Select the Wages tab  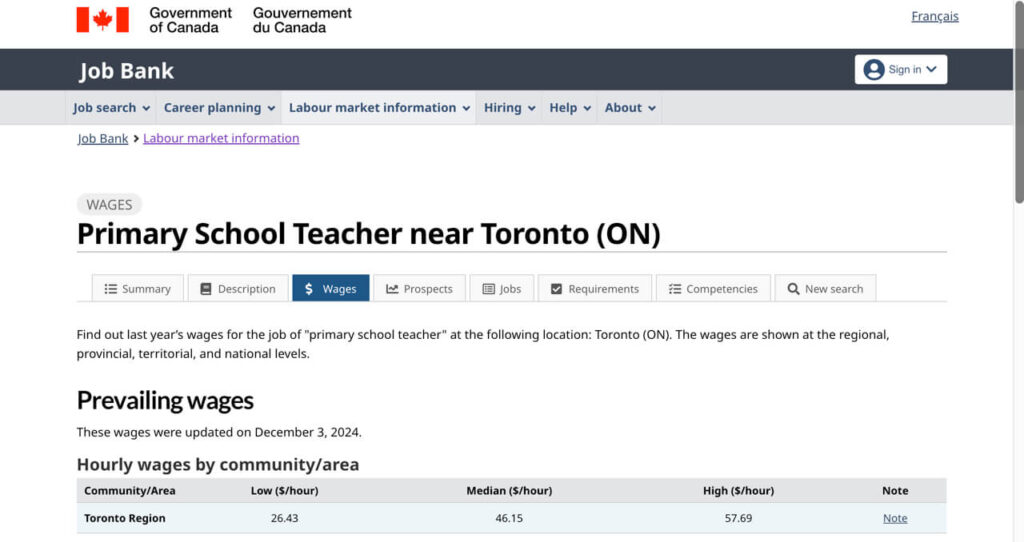point(330,289)
